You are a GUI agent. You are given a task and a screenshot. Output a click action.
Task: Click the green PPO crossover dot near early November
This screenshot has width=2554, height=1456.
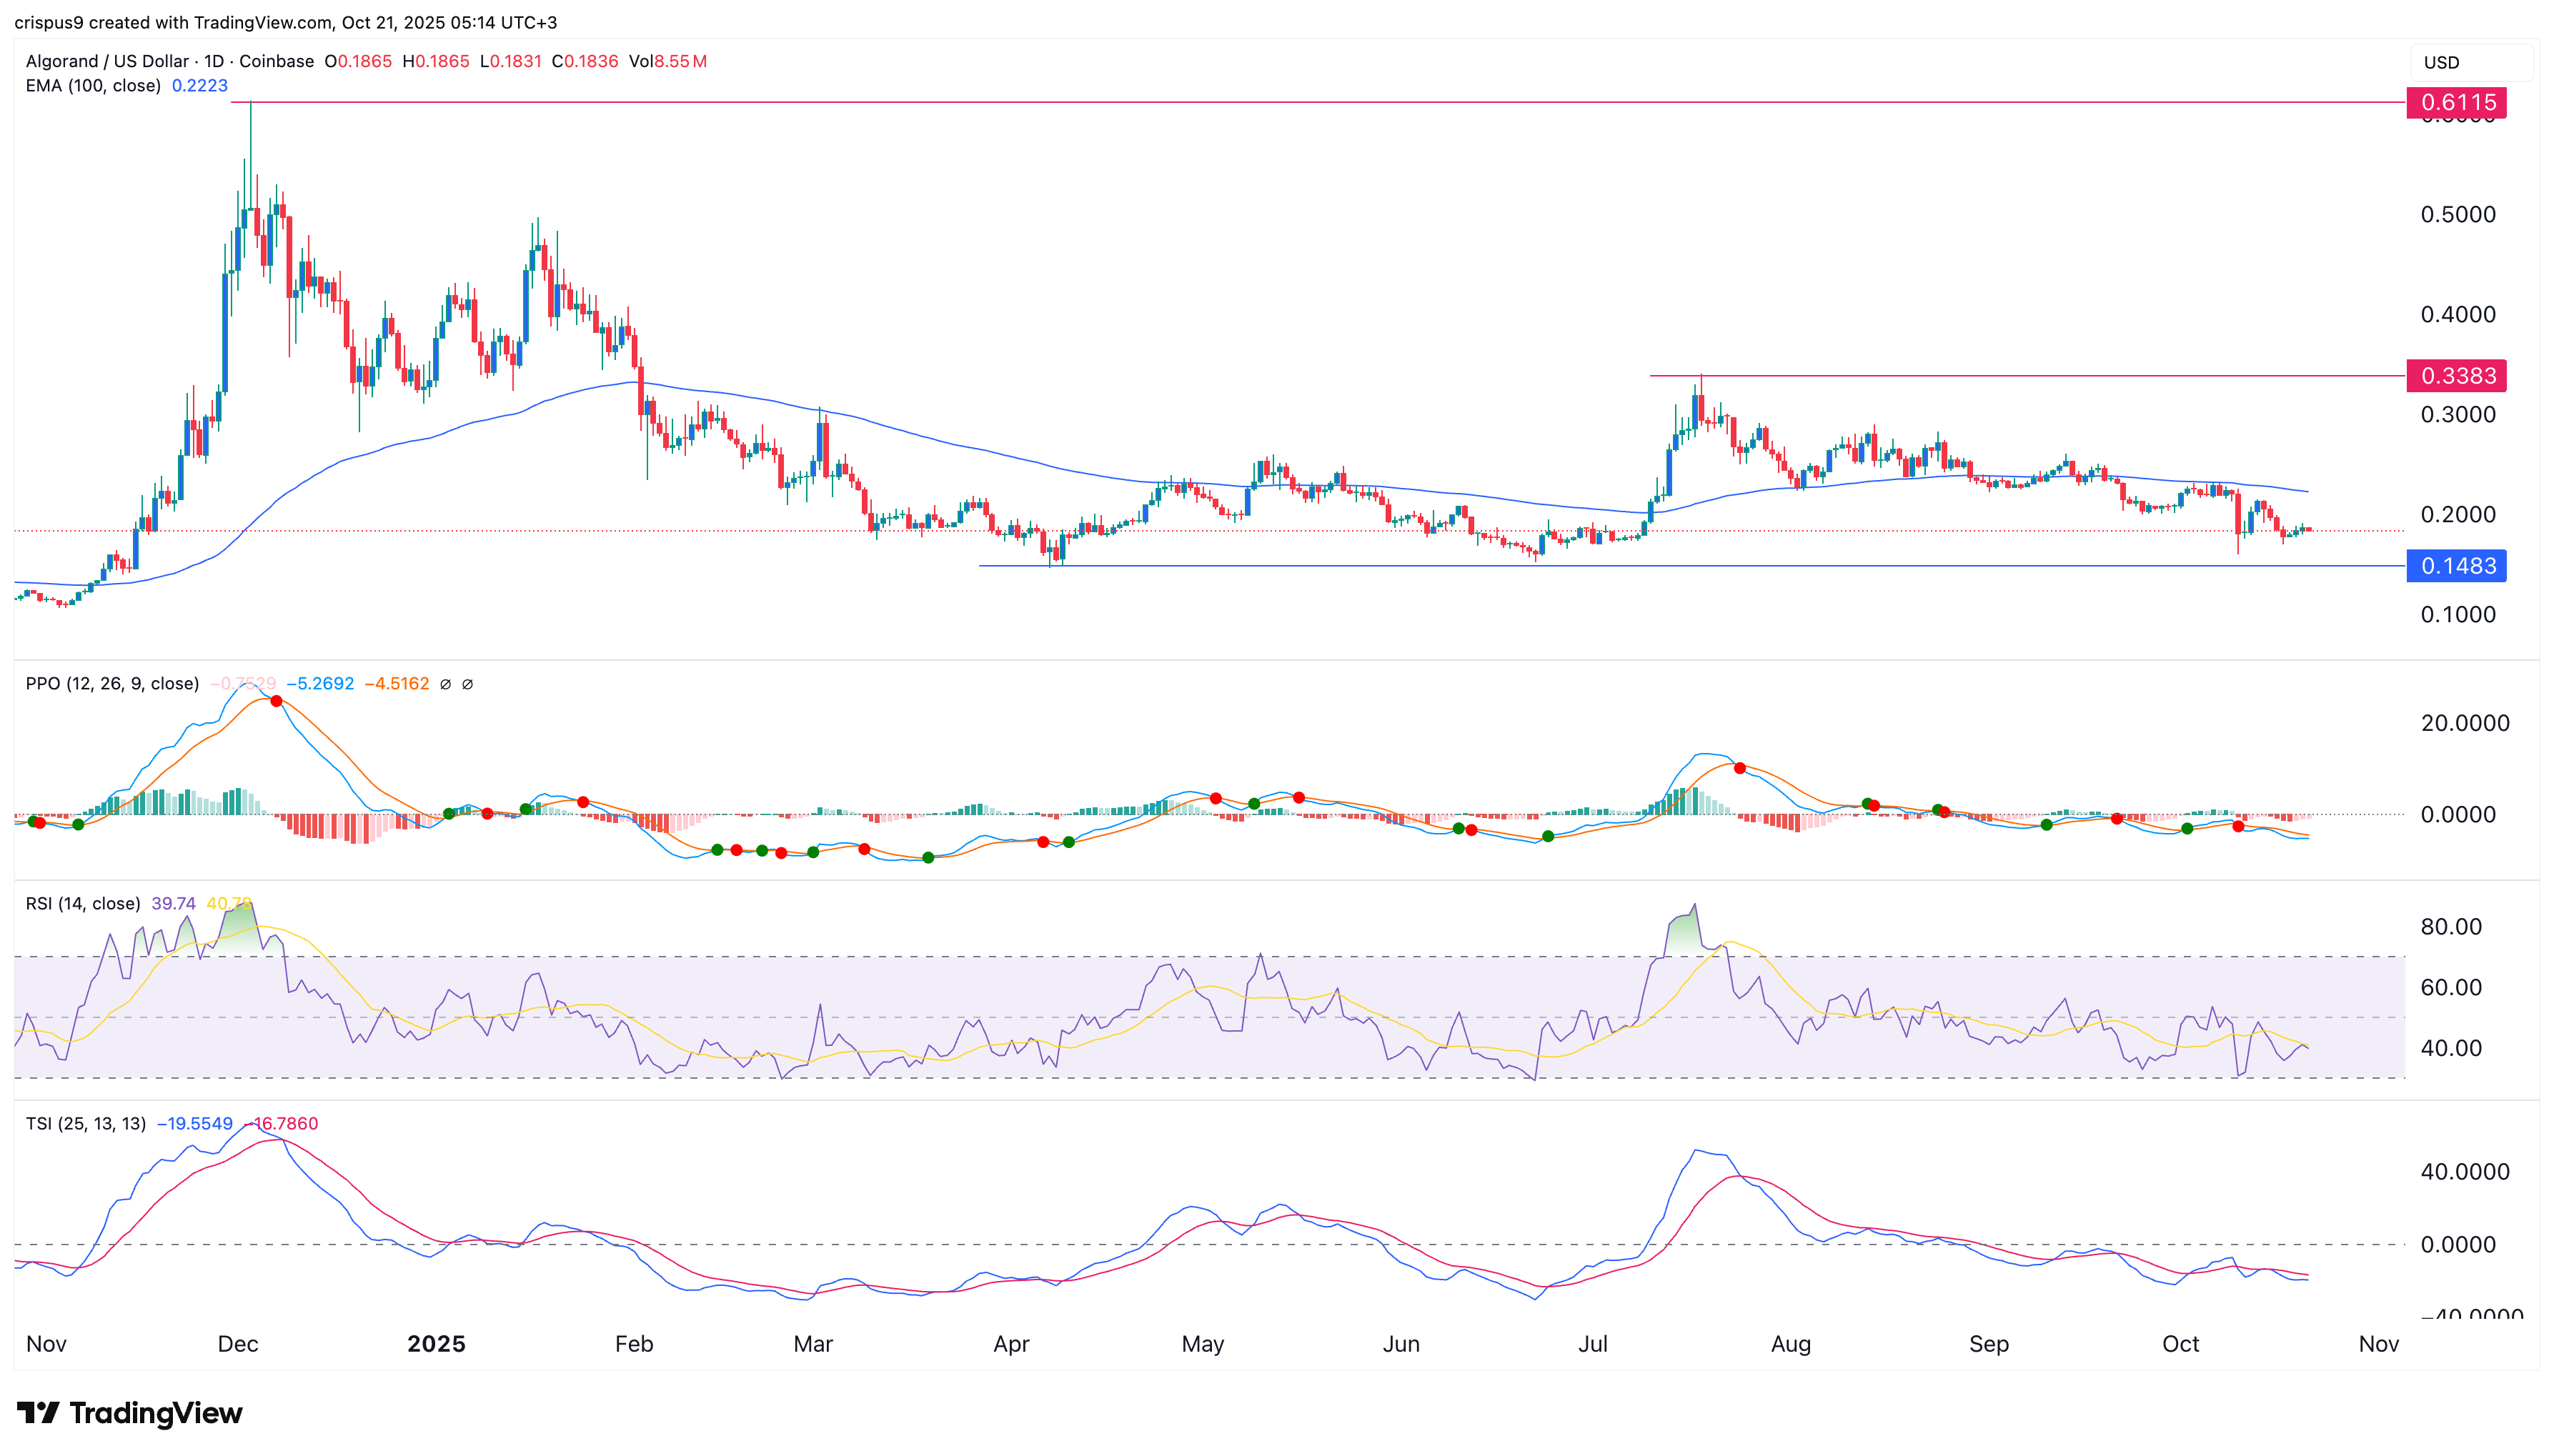click(x=78, y=824)
